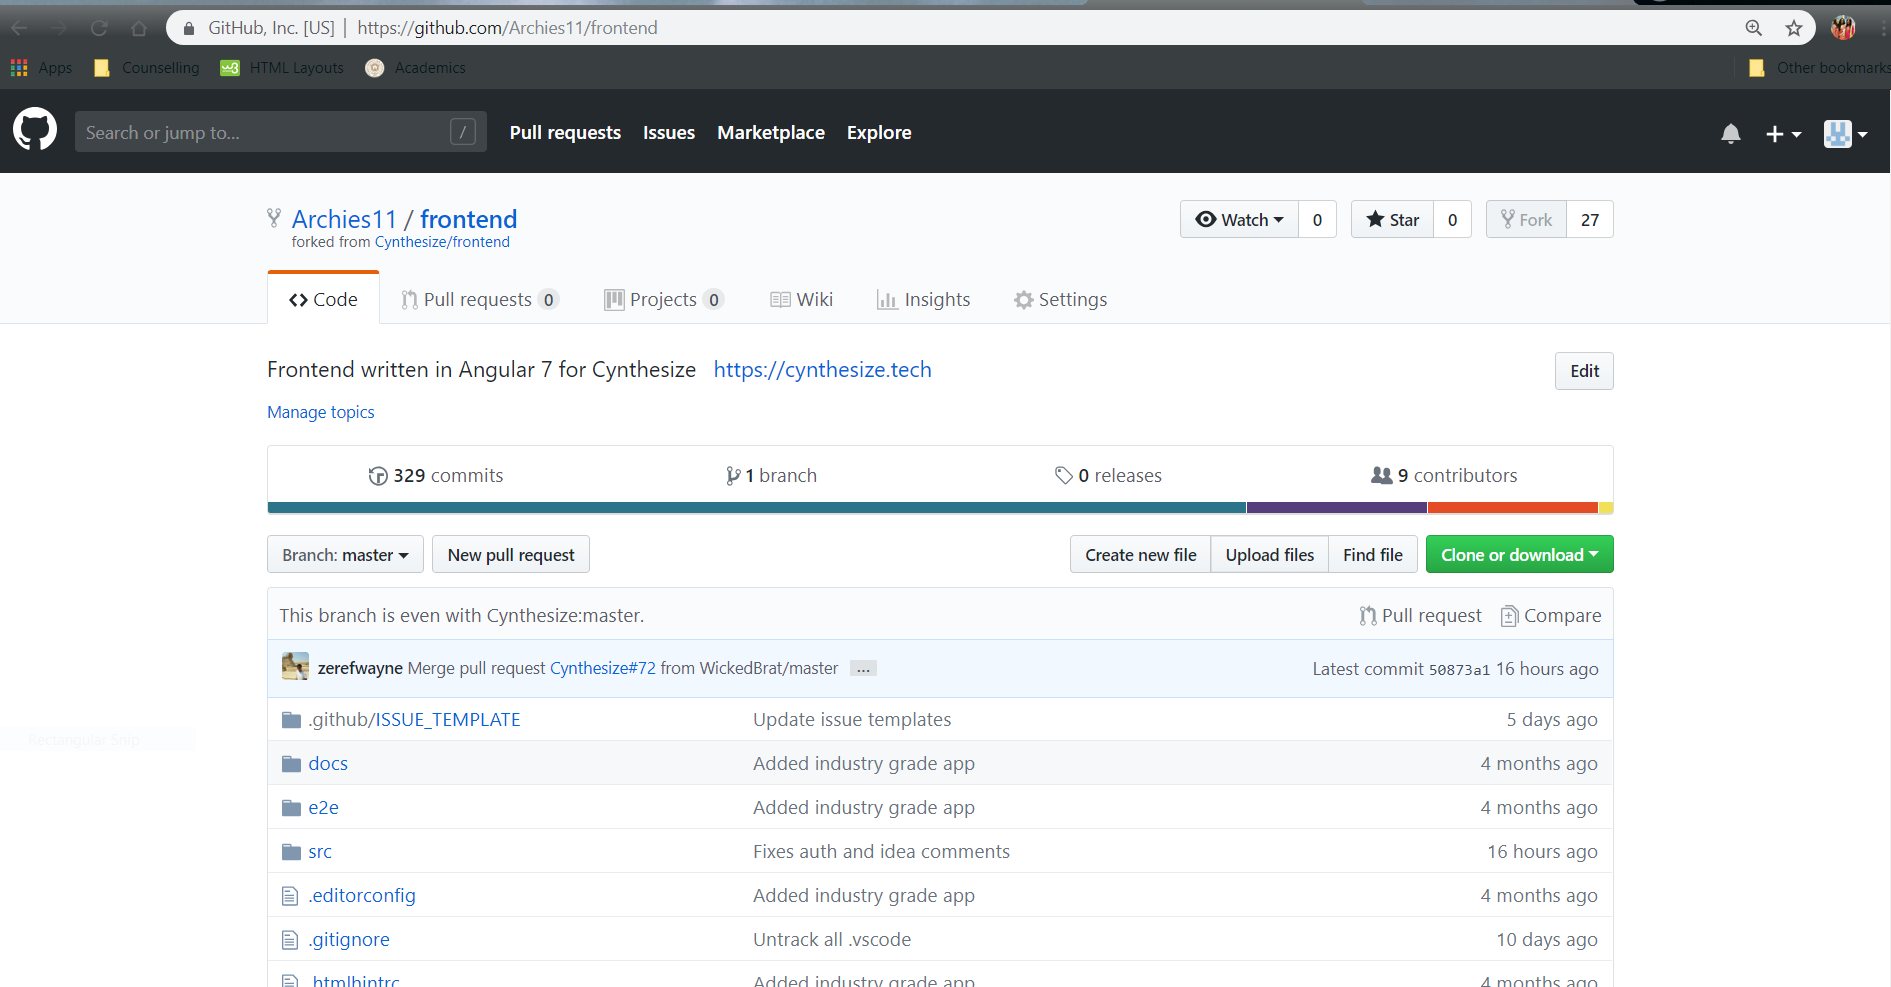
Task: Click the Fork button
Action: click(x=1526, y=219)
